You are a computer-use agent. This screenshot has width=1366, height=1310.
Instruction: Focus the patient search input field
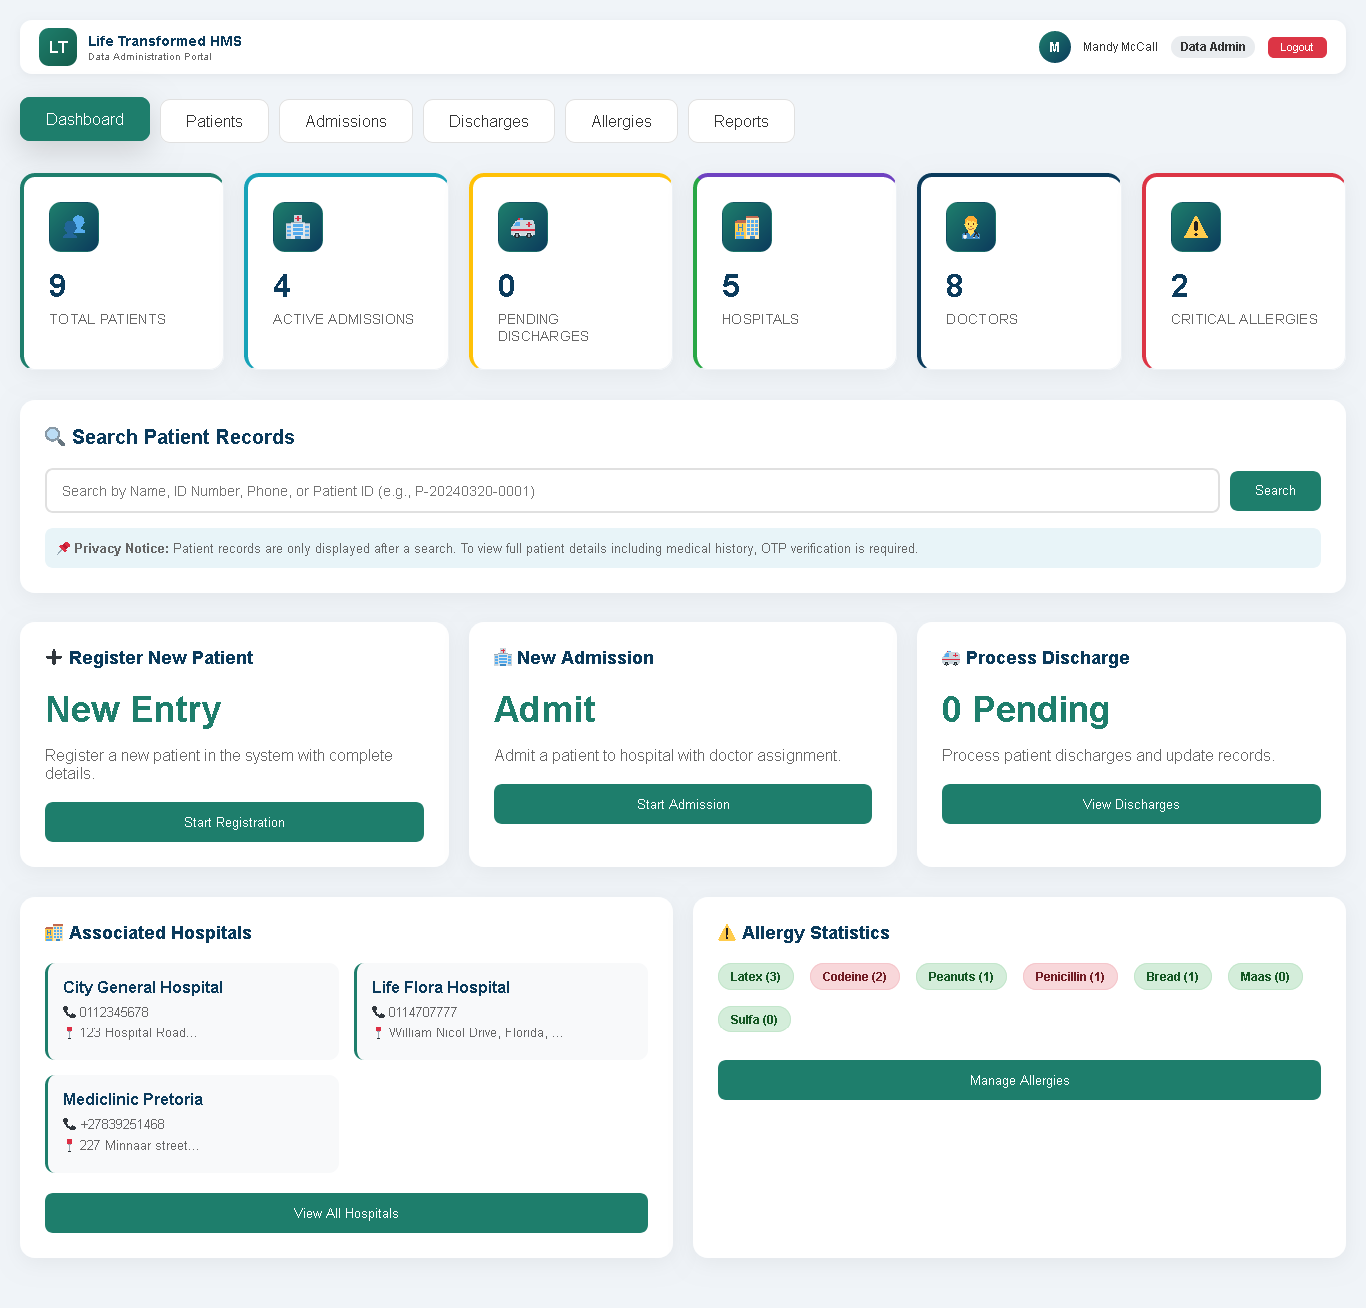[632, 491]
